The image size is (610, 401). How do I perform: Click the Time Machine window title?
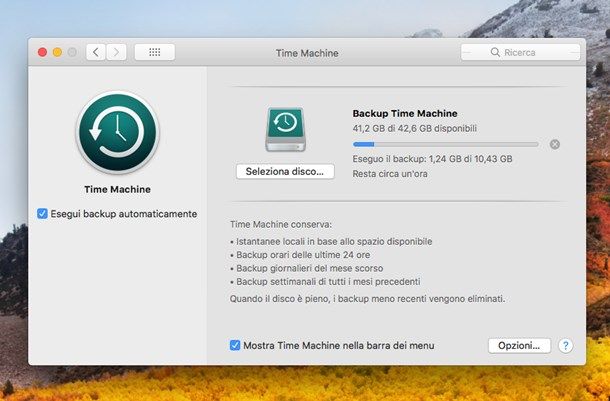click(x=307, y=53)
